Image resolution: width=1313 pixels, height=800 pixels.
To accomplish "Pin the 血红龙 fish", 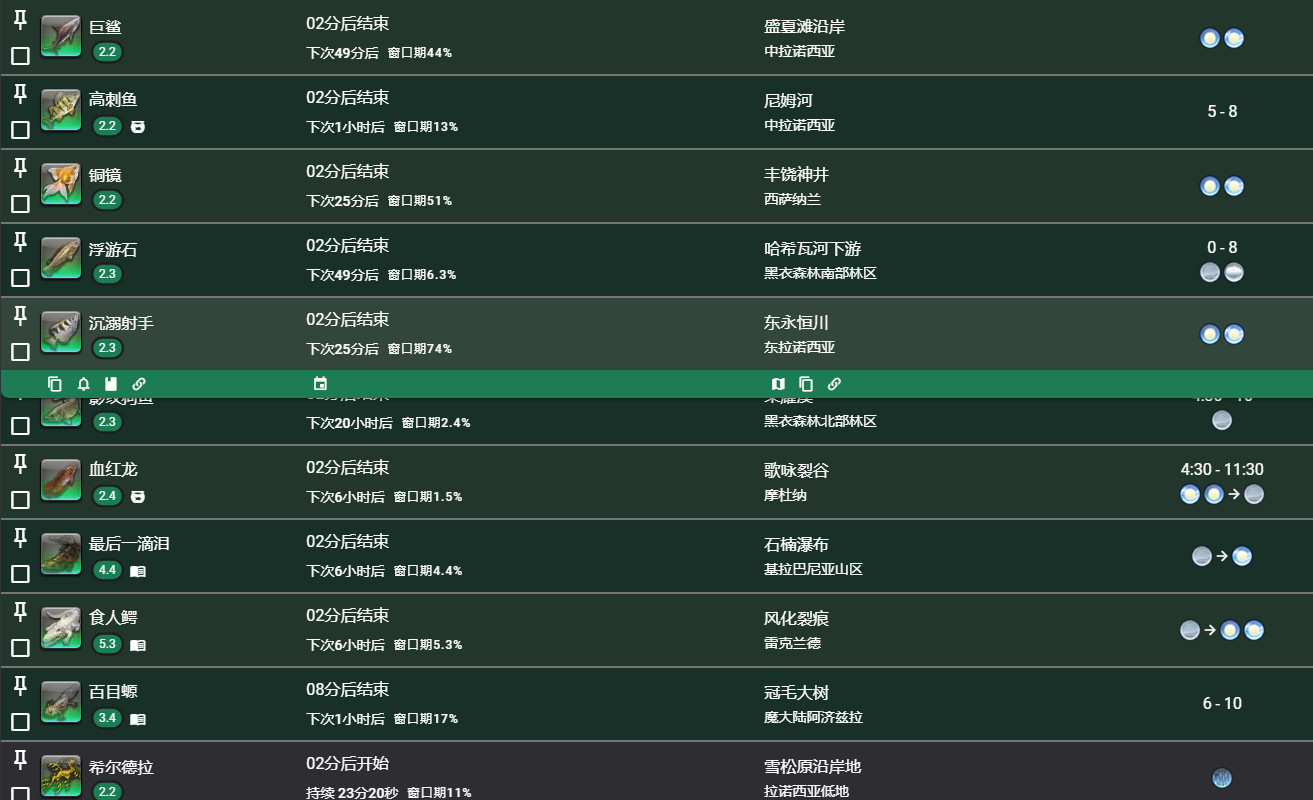I will click(20, 464).
